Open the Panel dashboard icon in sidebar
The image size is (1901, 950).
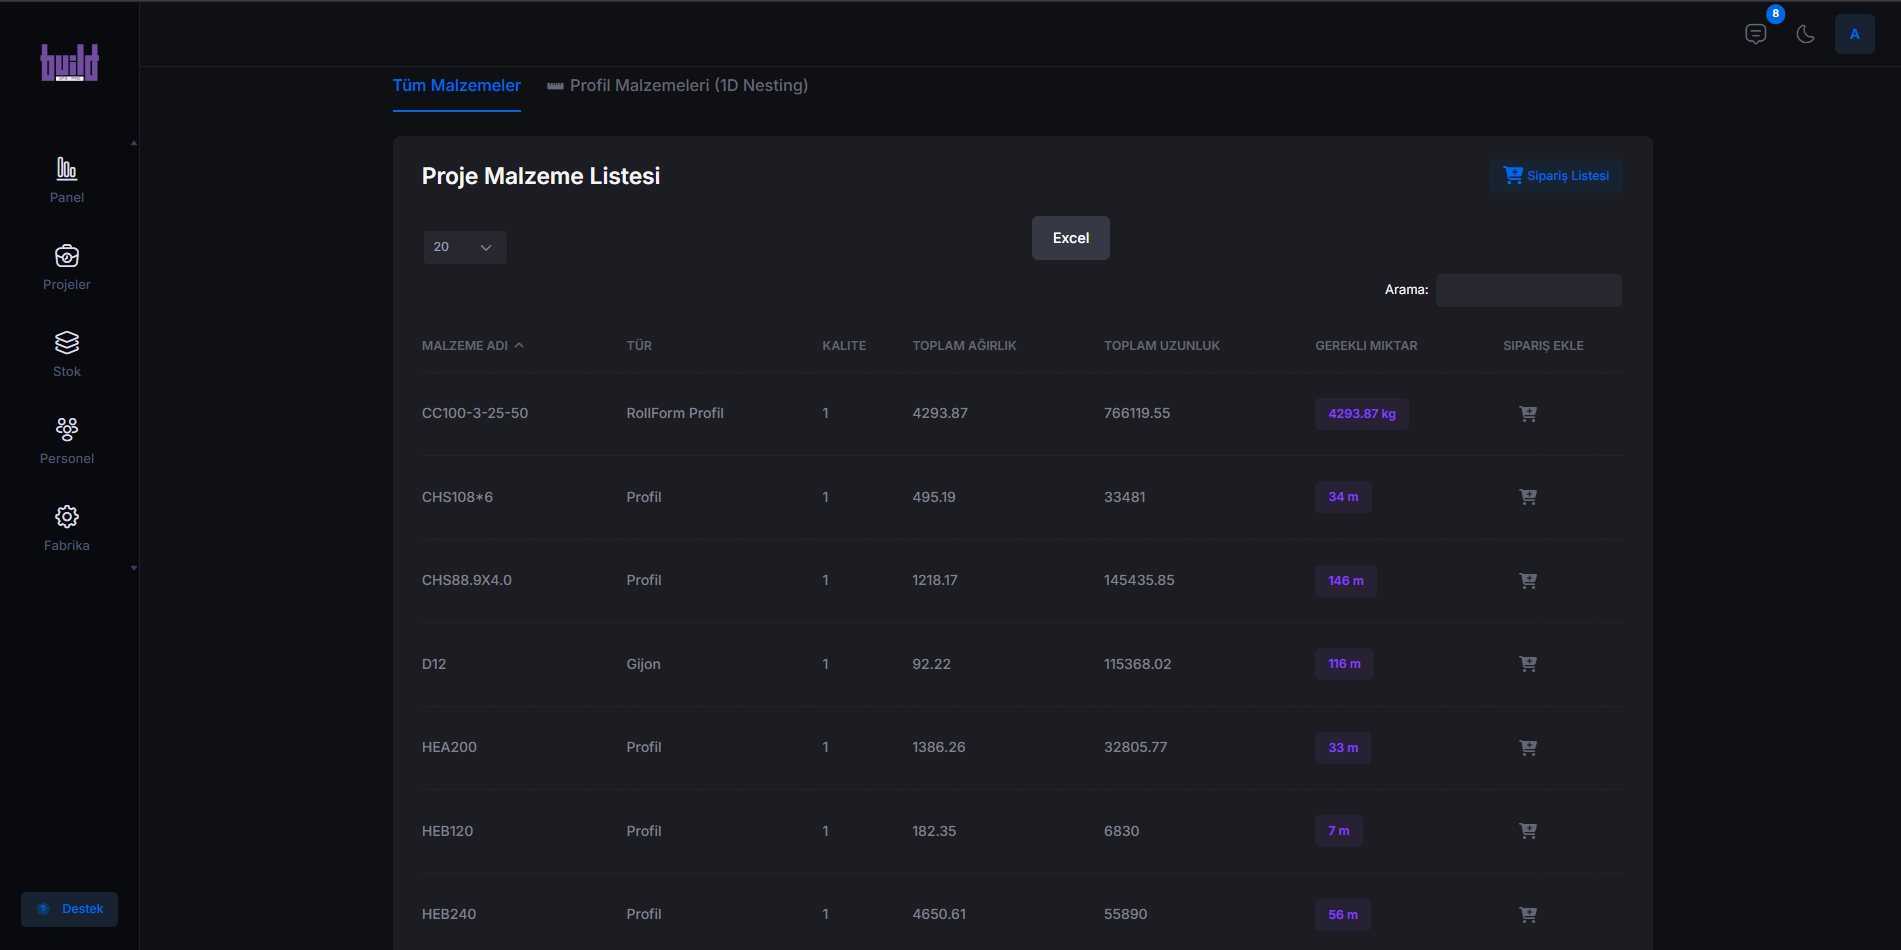click(x=67, y=169)
